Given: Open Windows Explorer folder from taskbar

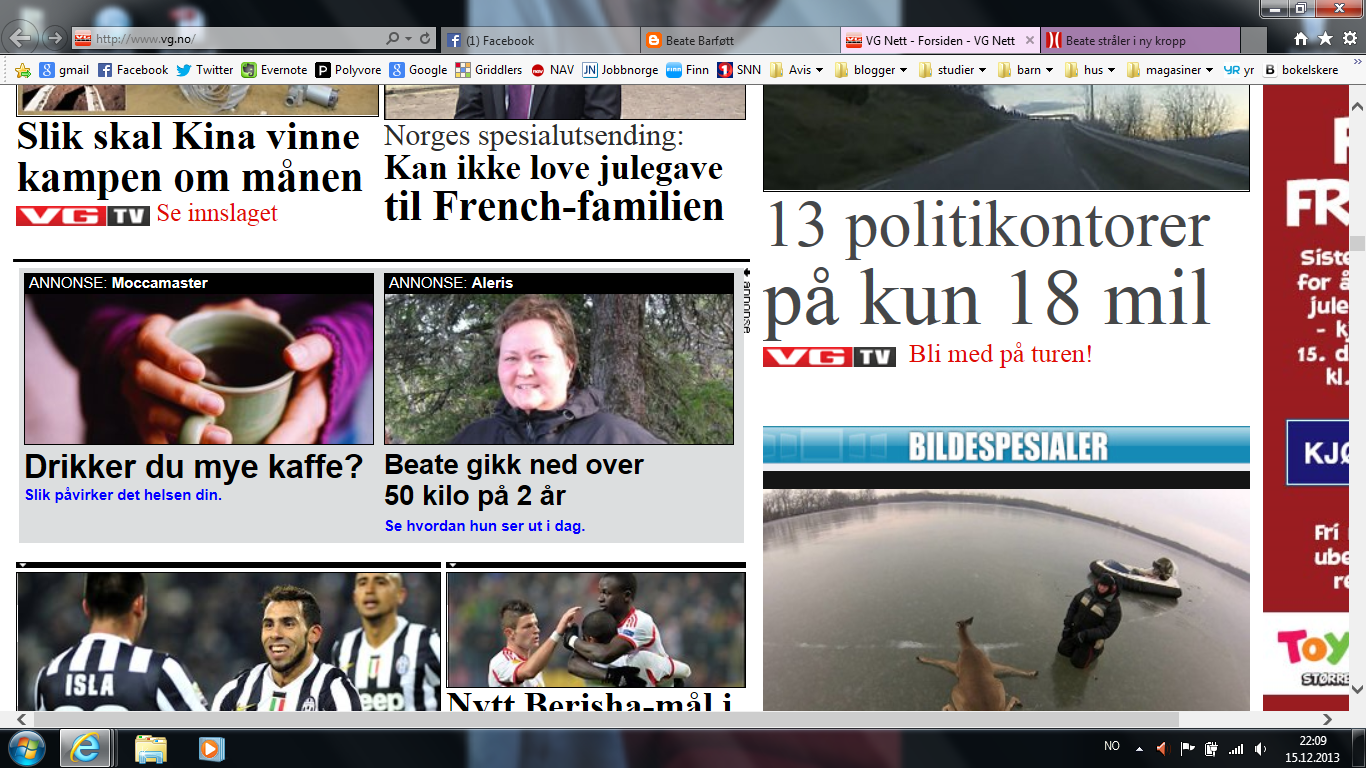Looking at the screenshot, I should pyautogui.click(x=150, y=748).
